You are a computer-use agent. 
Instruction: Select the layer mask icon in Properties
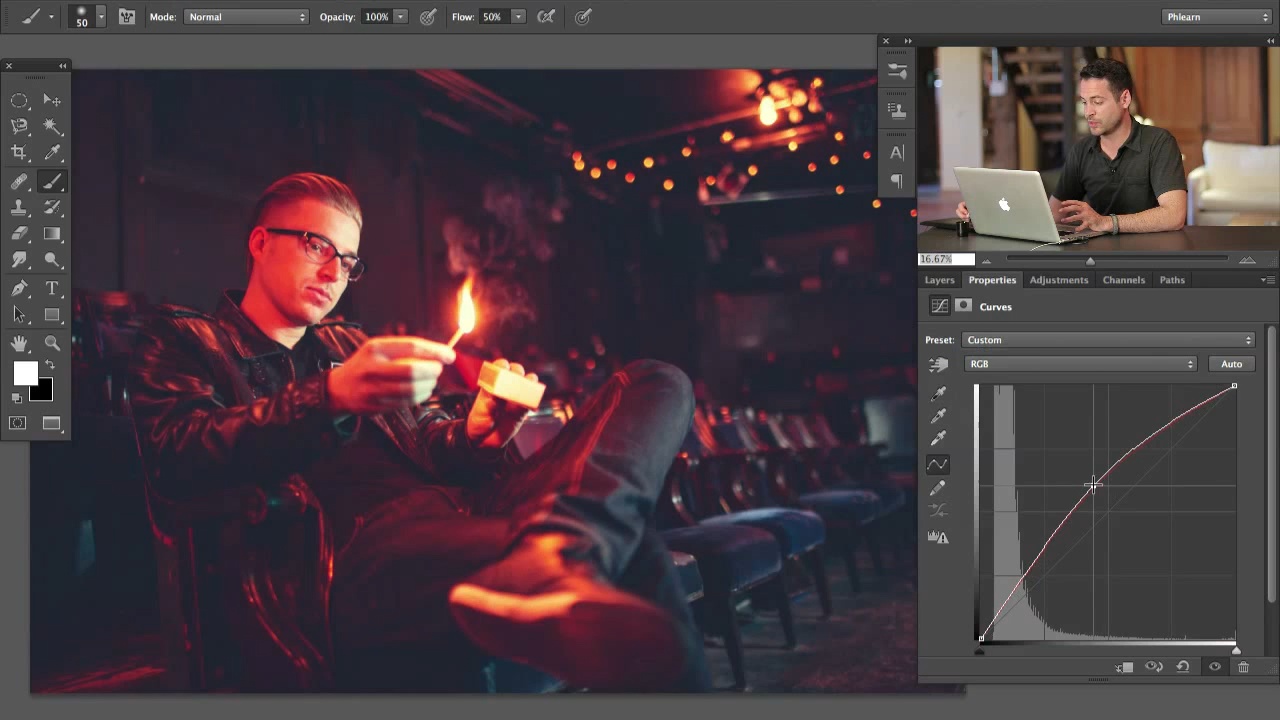(963, 306)
